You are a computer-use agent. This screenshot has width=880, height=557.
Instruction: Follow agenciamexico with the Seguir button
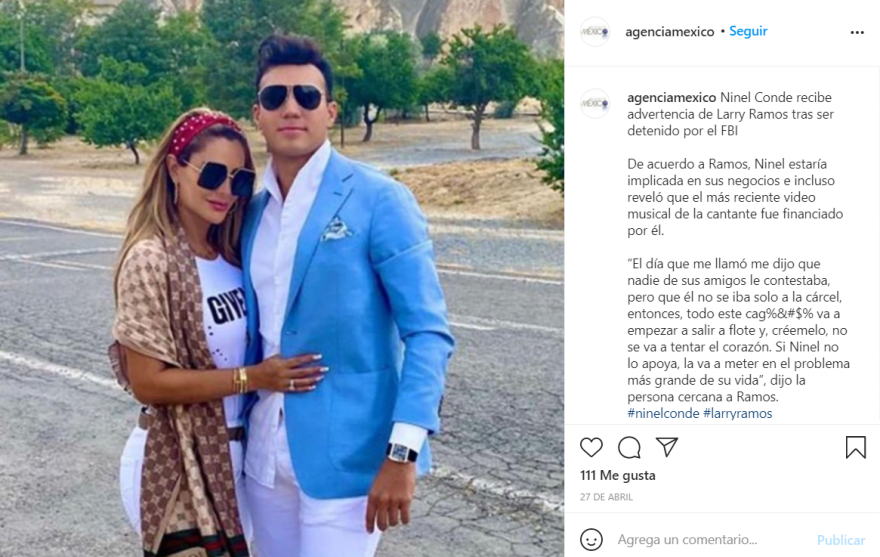pos(748,31)
